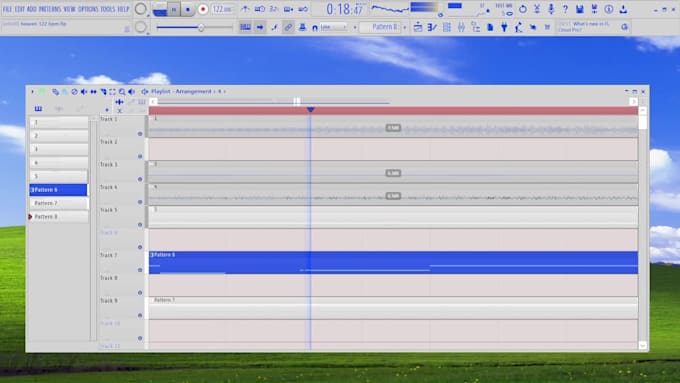Open the EDIT menu
This screenshot has height=383, width=680.
click(20, 9)
